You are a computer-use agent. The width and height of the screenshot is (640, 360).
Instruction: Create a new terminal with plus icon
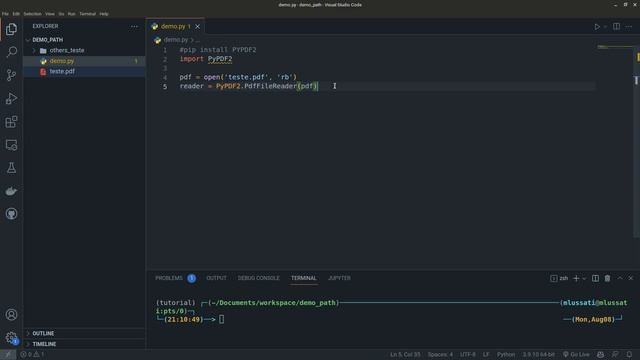click(576, 278)
